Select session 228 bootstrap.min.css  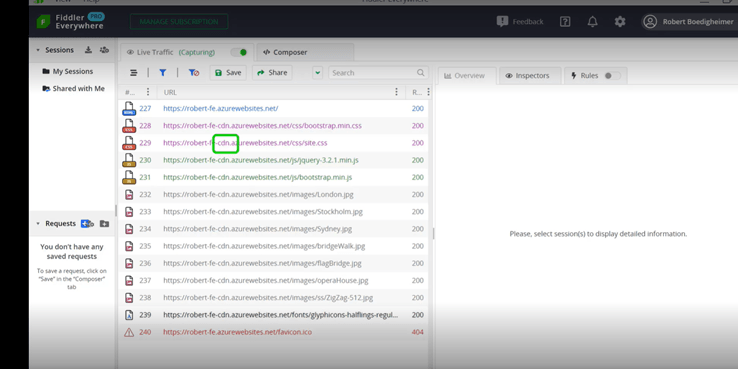pos(273,126)
